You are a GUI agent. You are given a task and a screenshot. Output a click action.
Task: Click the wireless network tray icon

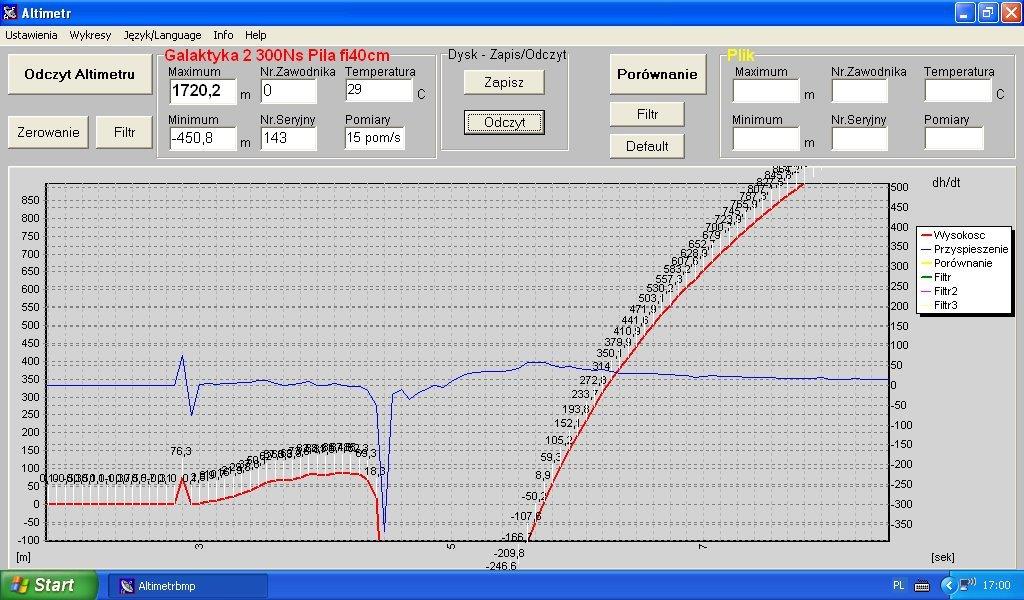coord(968,585)
